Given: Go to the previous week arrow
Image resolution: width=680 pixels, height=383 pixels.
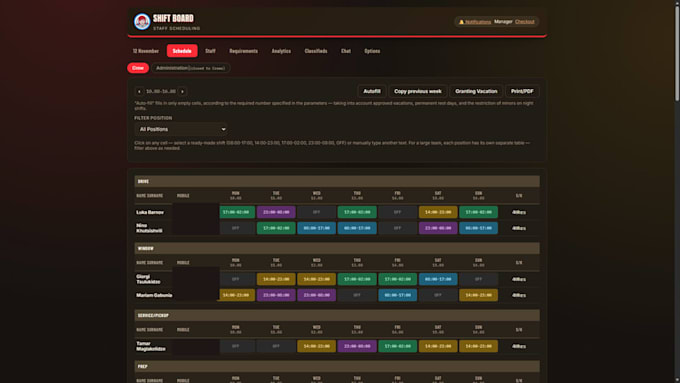Looking at the screenshot, I should [139, 92].
